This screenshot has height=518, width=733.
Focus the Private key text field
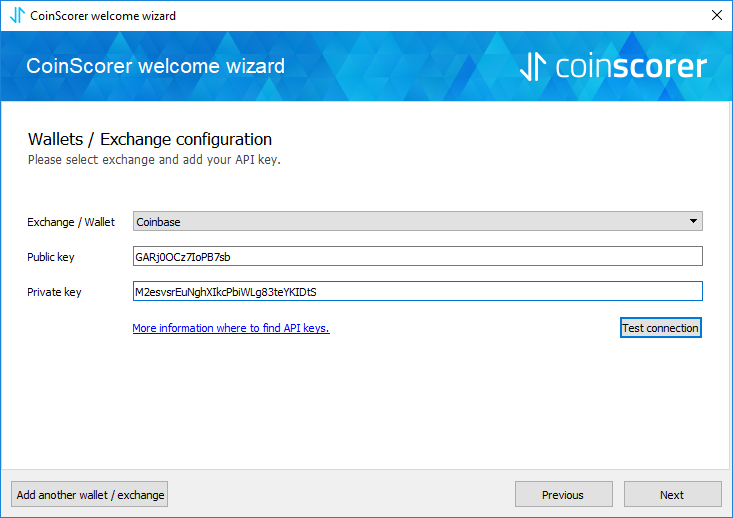pyautogui.click(x=417, y=291)
